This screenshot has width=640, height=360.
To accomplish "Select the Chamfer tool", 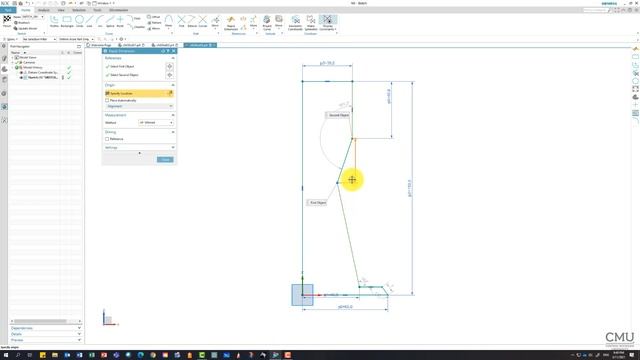I will coord(136,27).
